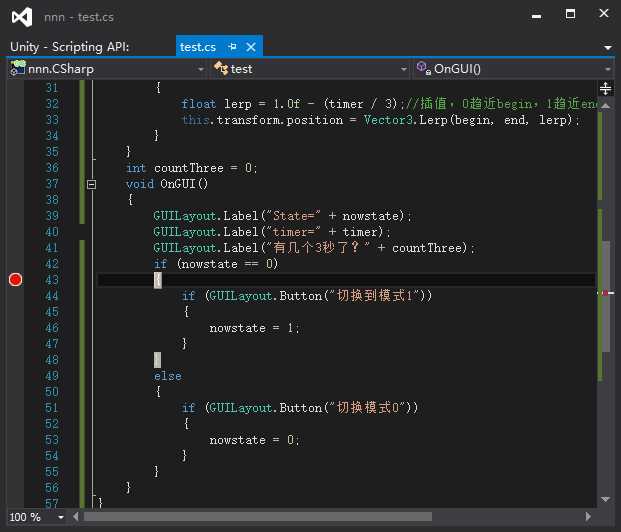621x532 pixels.
Task: Click the 'else' keyword on line 49
Action: coord(168,376)
